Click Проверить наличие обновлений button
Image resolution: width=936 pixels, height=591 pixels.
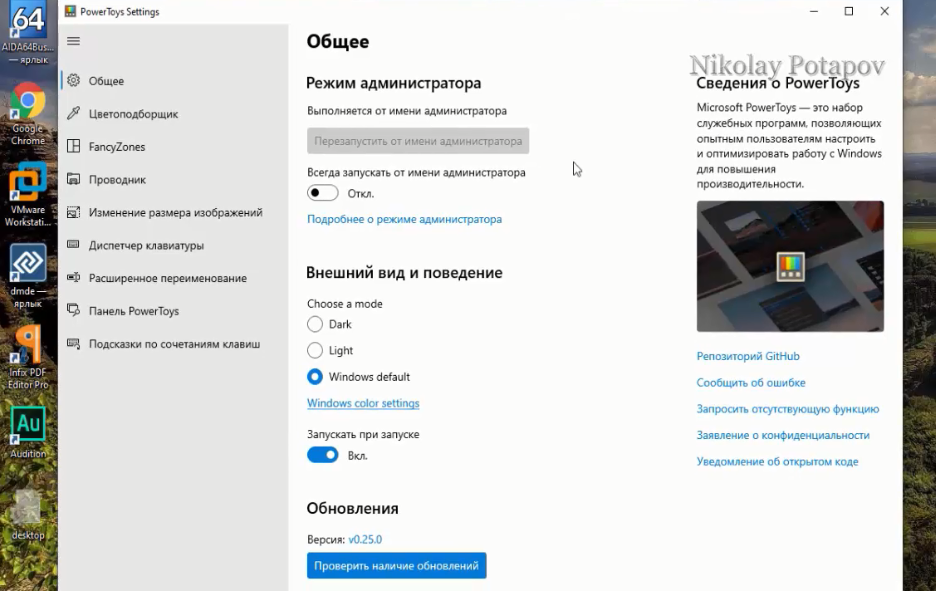click(396, 565)
